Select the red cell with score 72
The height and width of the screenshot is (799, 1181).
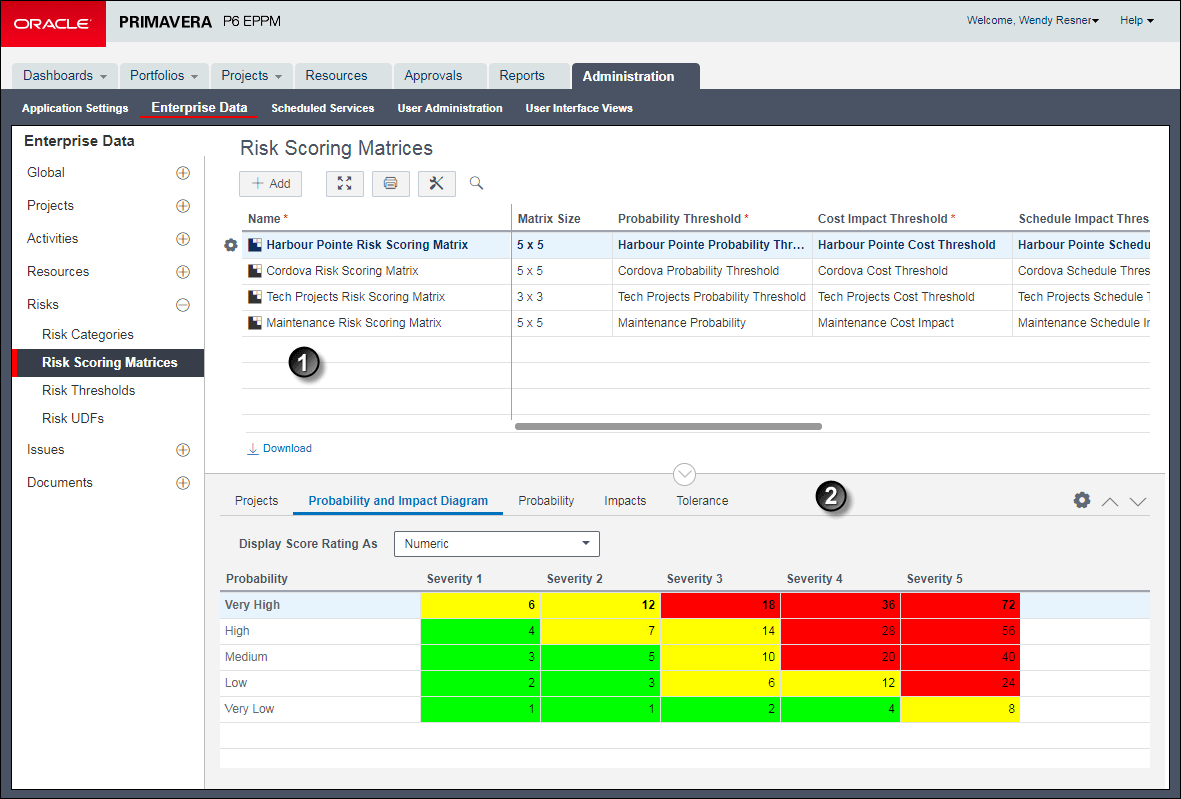(960, 605)
